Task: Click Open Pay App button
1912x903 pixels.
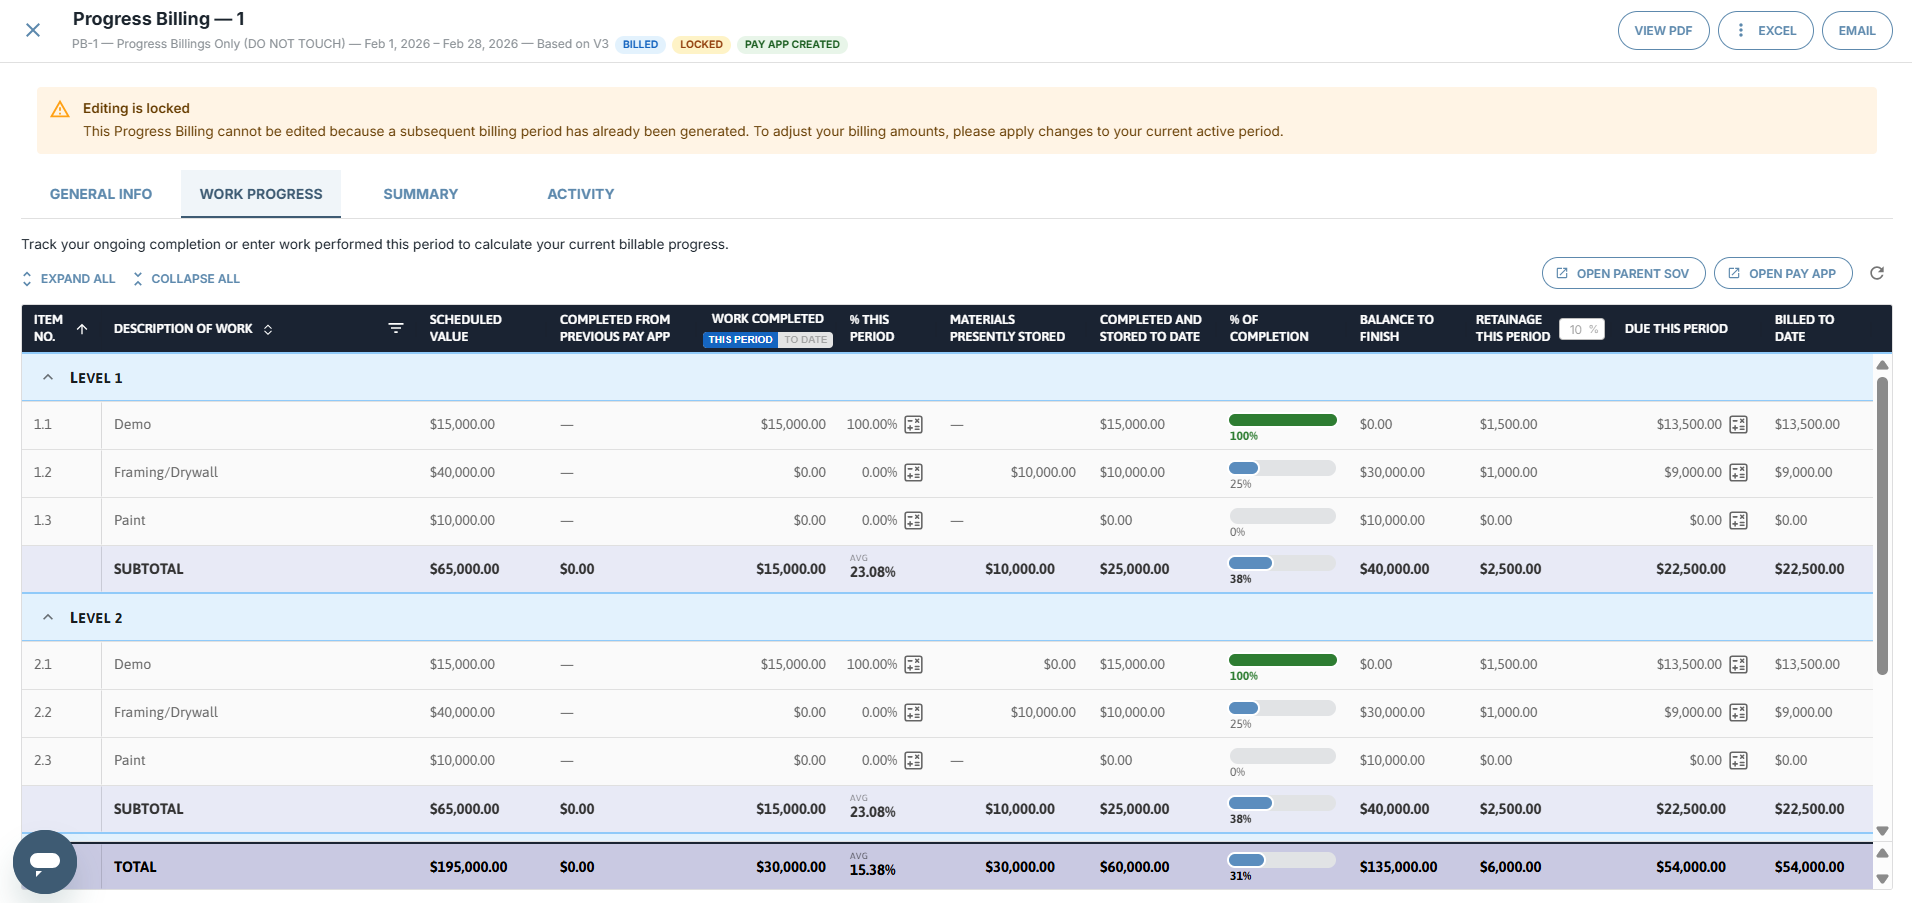Action: click(x=1782, y=273)
